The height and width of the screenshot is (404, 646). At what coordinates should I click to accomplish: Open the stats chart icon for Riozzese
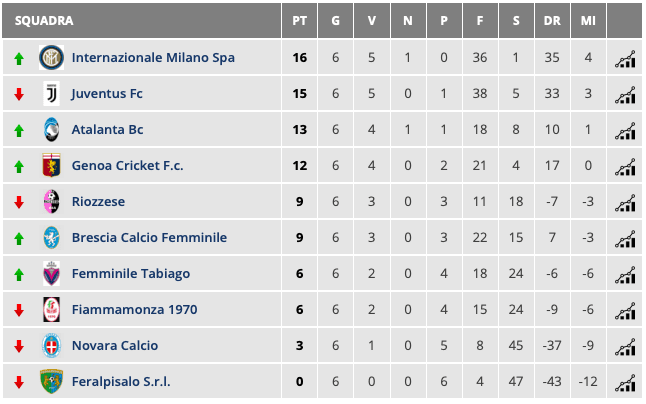point(625,202)
